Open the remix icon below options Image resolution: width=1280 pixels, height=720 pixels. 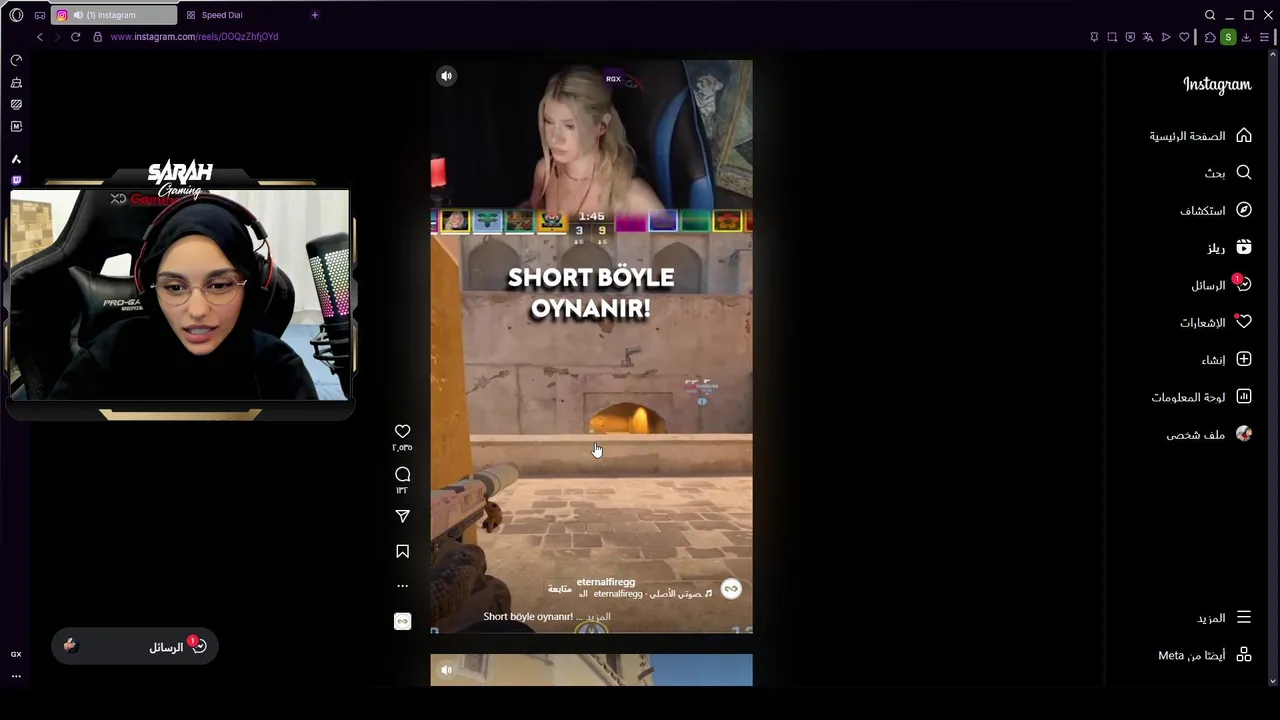tap(402, 621)
